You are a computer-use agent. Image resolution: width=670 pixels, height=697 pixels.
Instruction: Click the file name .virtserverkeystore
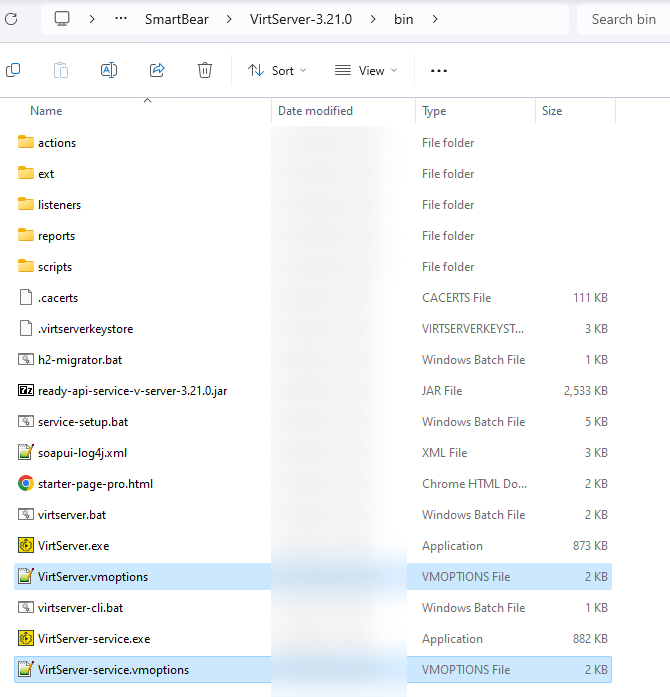click(x=85, y=329)
